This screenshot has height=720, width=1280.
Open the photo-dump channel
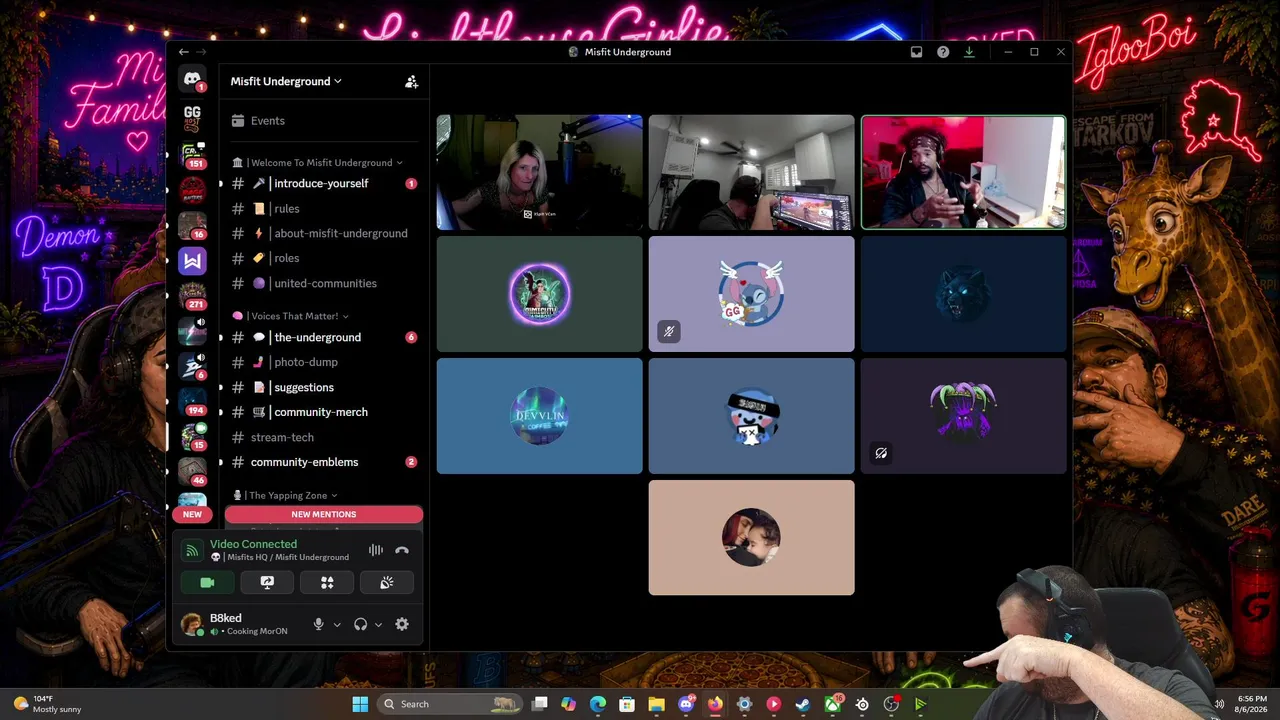(323, 362)
